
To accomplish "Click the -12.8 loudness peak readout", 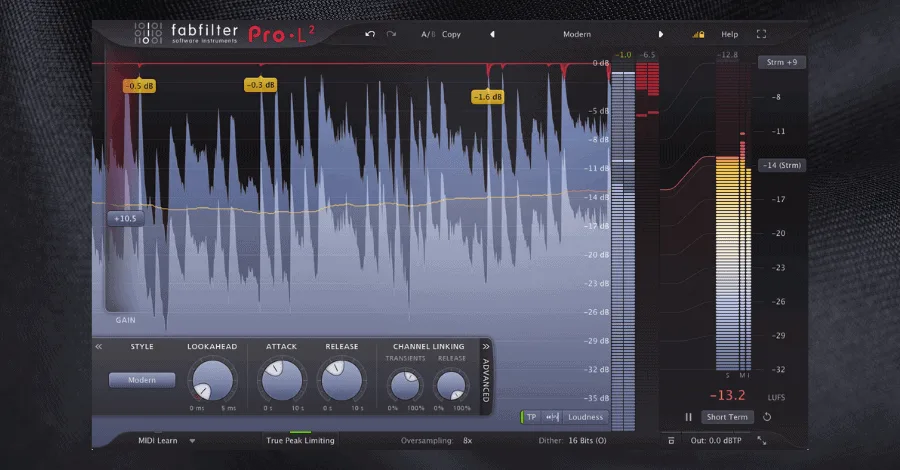I will [x=727, y=55].
